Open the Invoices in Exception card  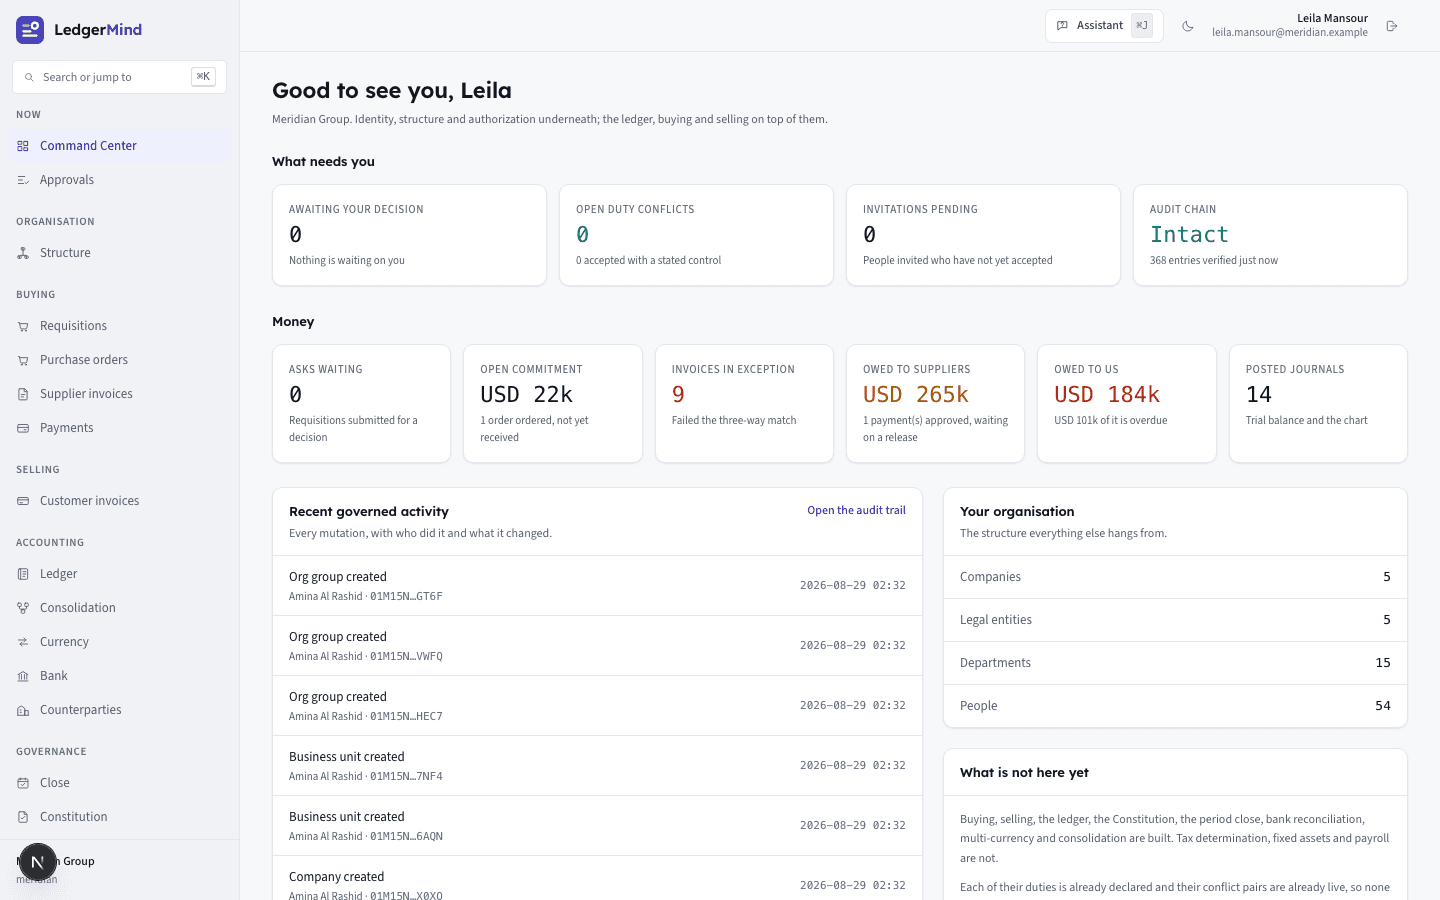coord(744,404)
